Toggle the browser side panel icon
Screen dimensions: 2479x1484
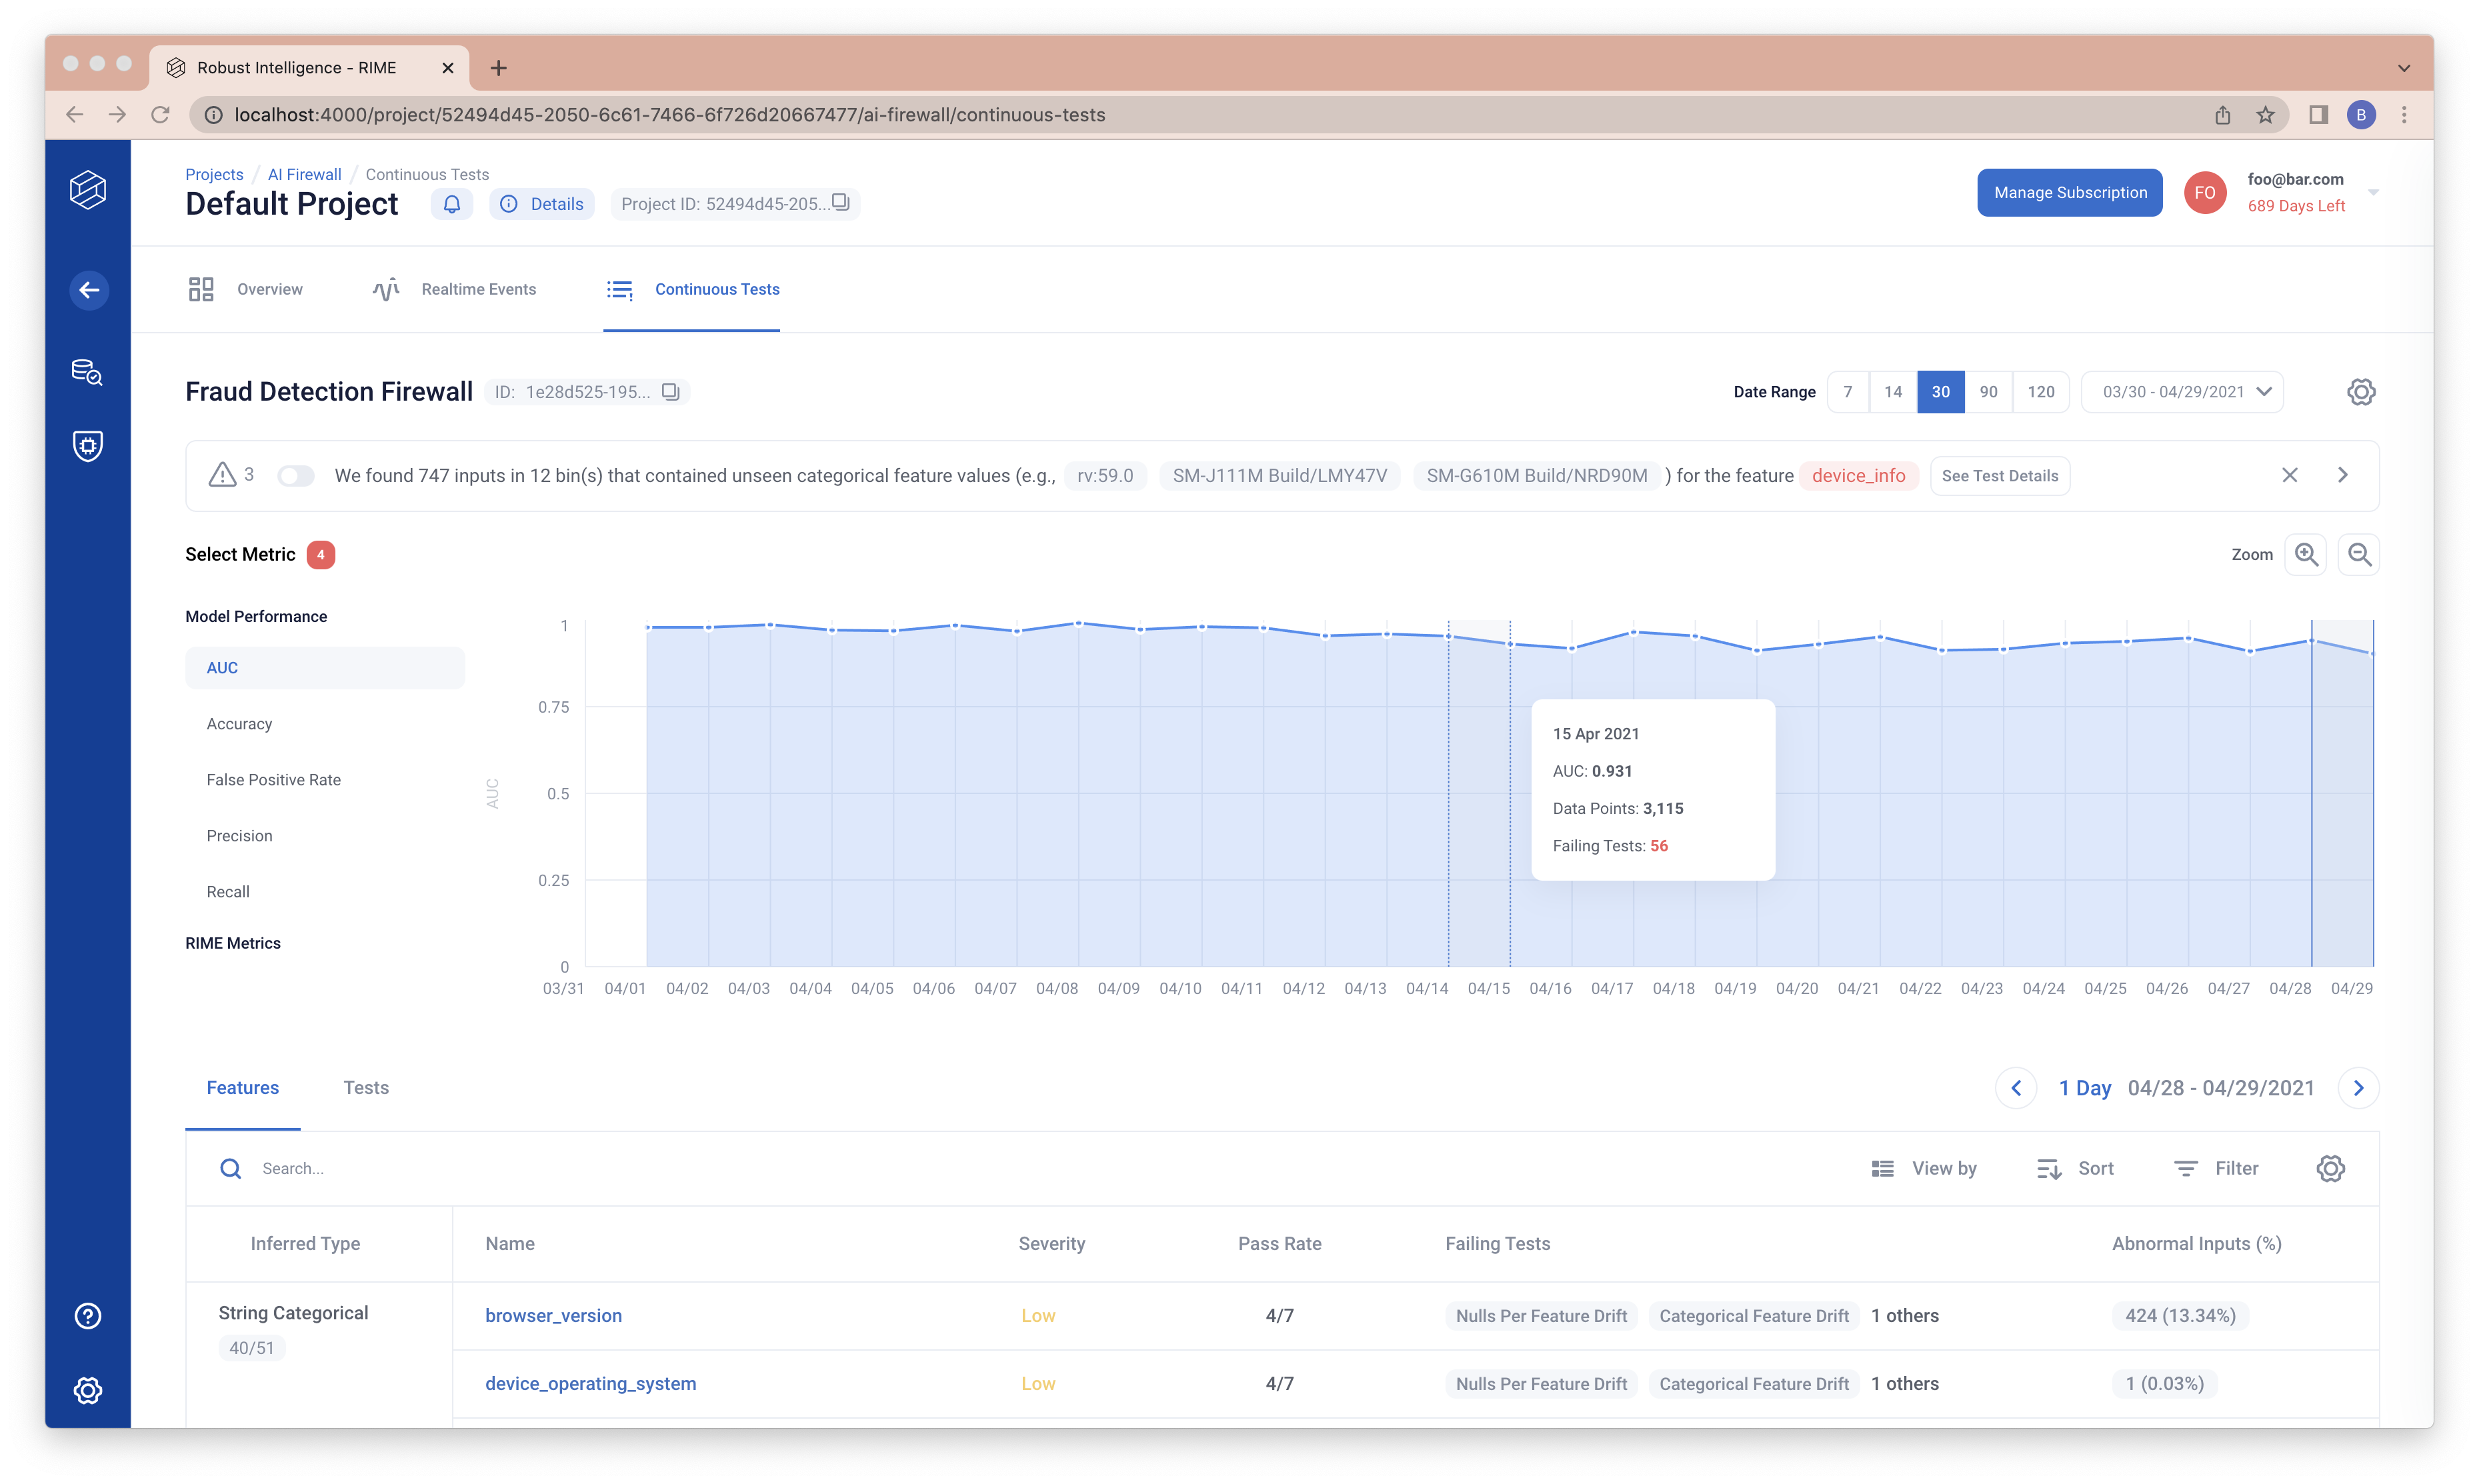click(2318, 115)
